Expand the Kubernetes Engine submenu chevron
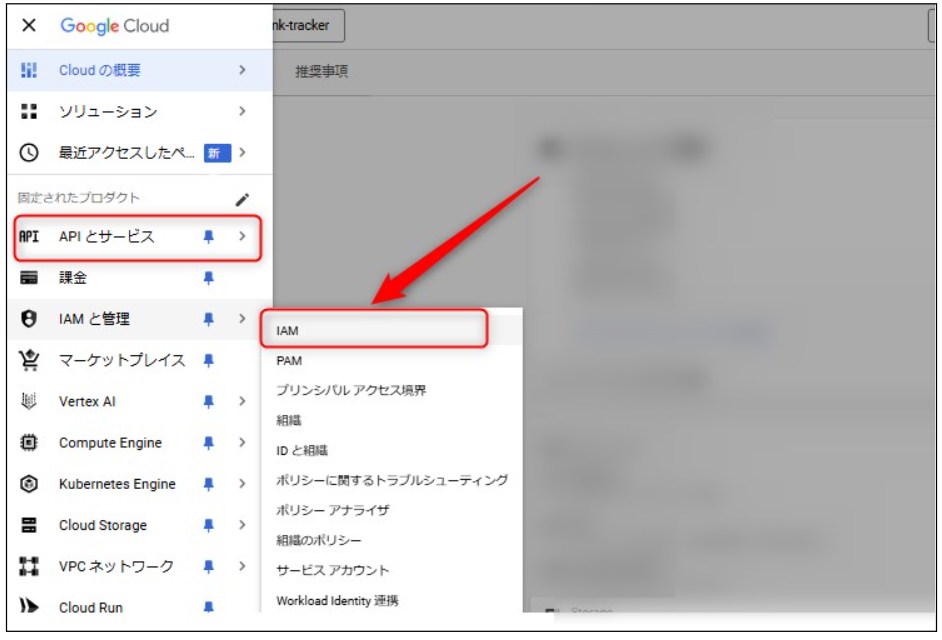 (242, 484)
